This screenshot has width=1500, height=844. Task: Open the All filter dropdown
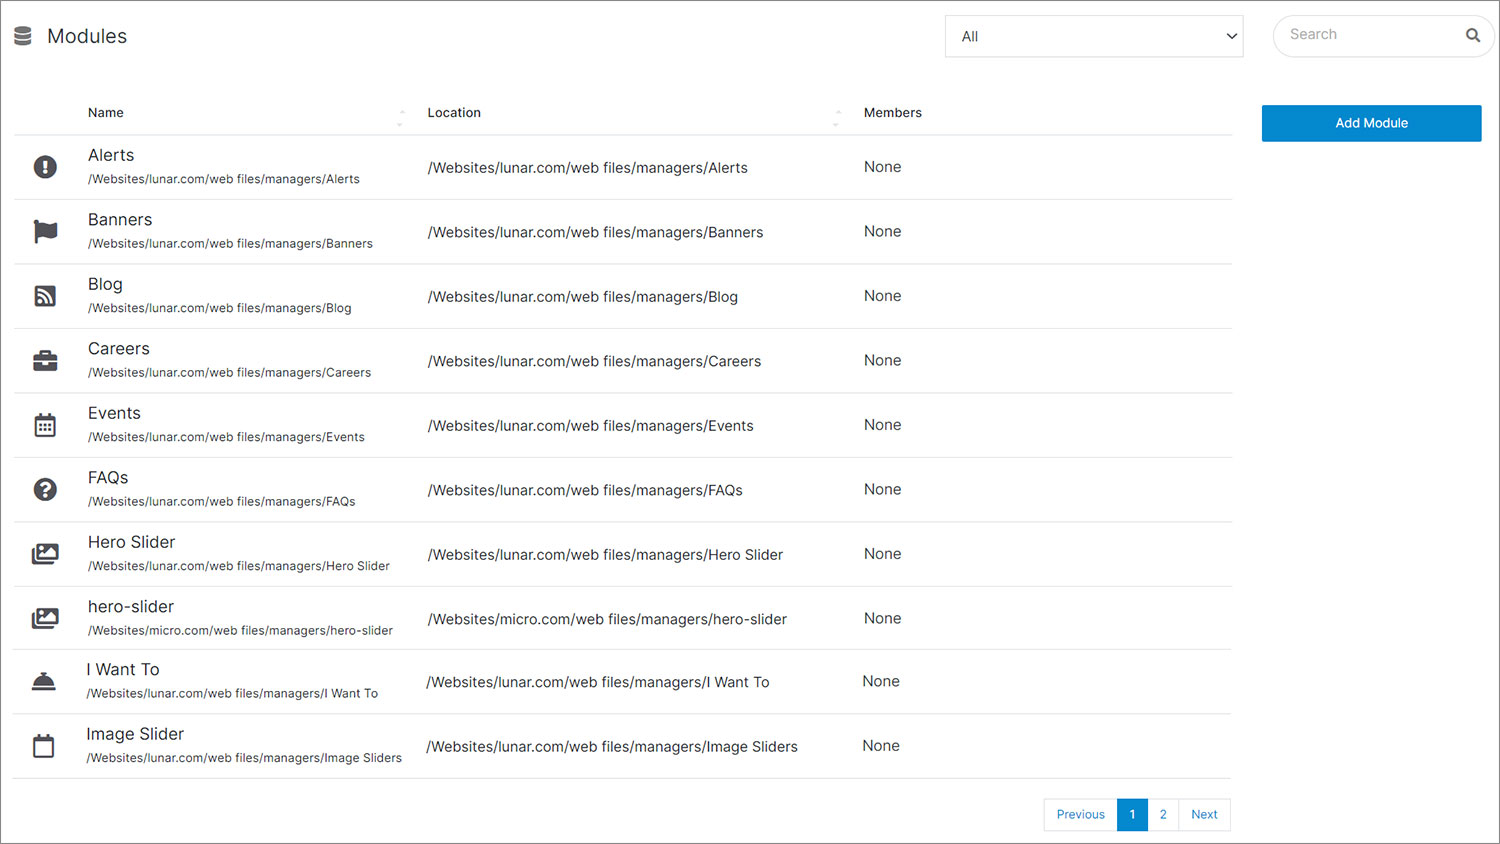(x=1094, y=36)
